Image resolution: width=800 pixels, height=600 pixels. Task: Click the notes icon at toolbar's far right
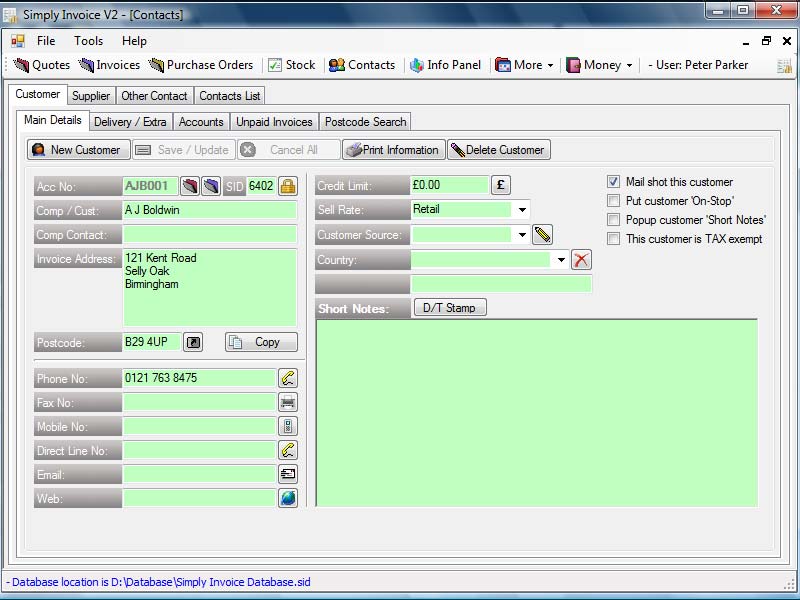pyautogui.click(x=784, y=65)
